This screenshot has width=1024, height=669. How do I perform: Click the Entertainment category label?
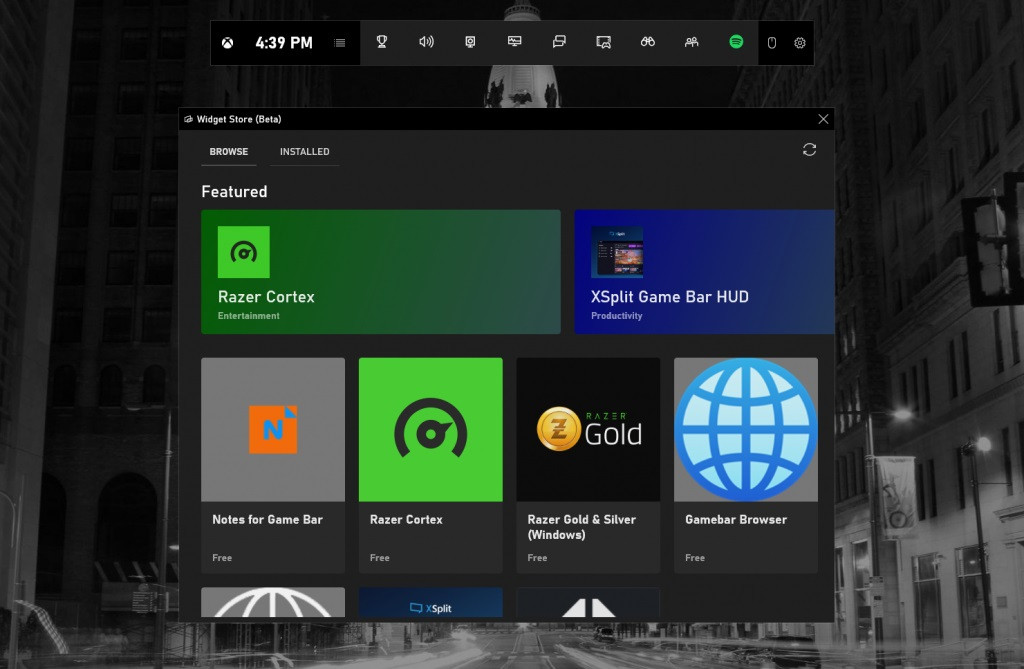coord(248,316)
